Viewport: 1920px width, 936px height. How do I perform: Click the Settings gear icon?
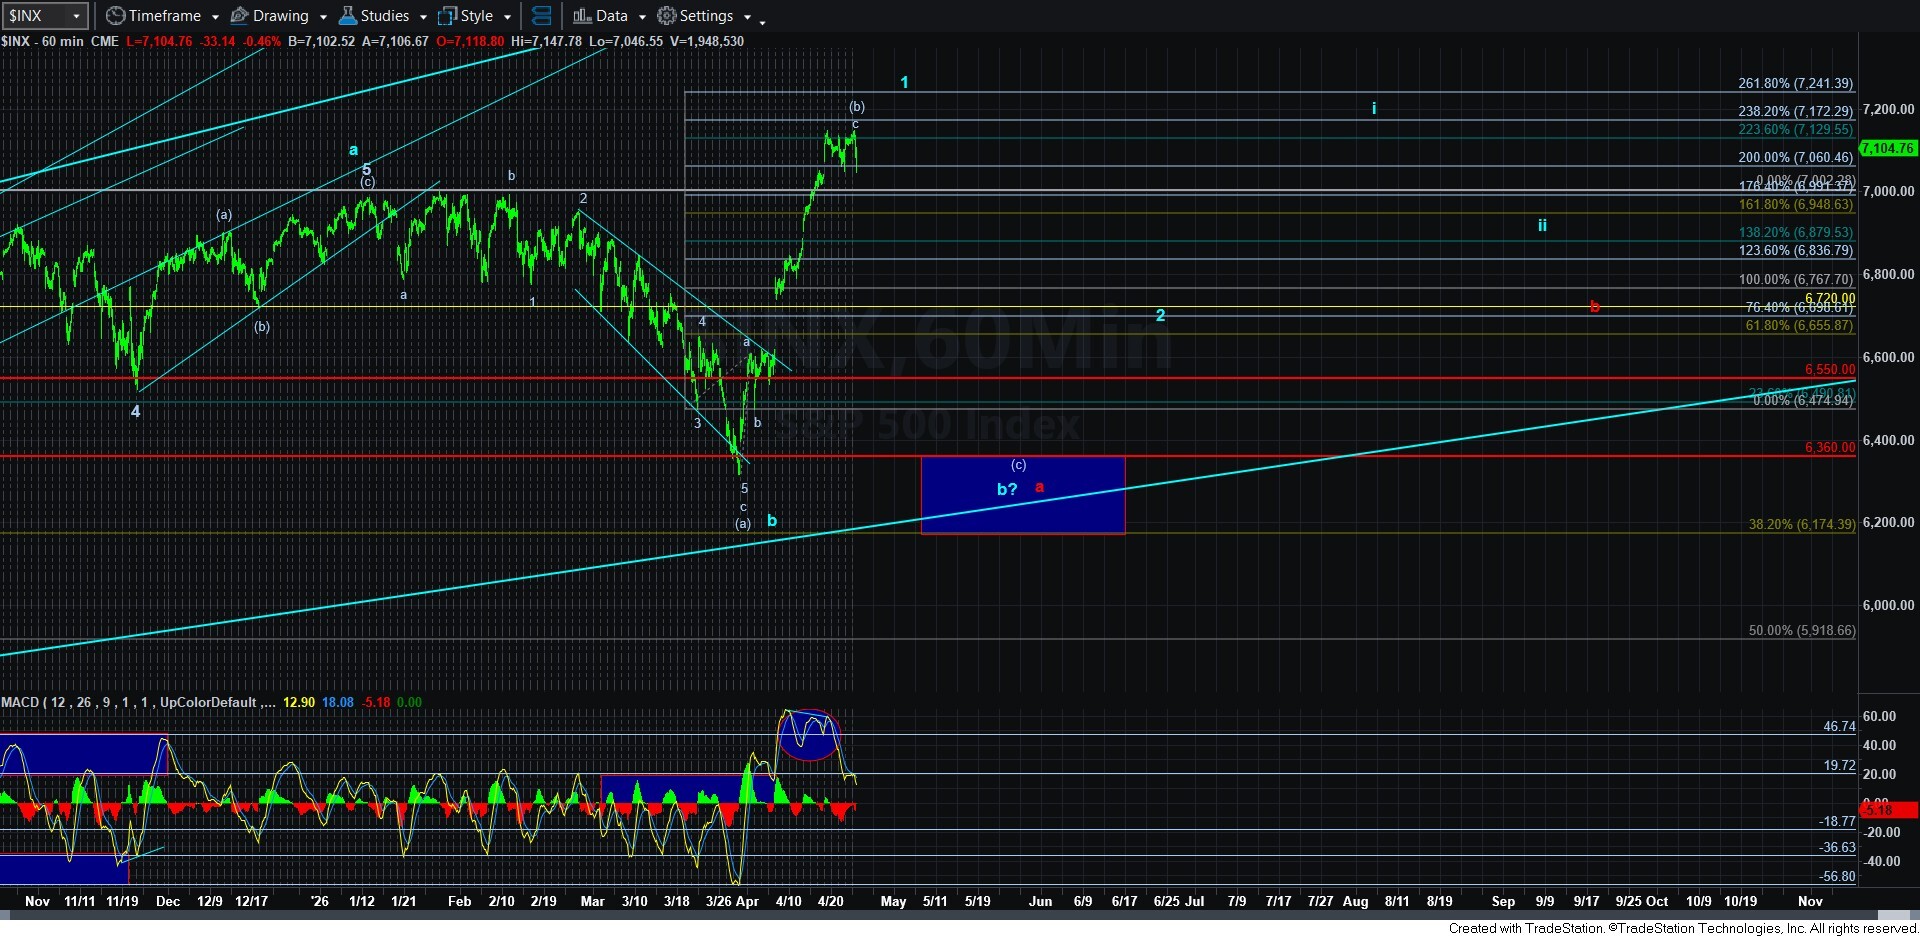666,16
